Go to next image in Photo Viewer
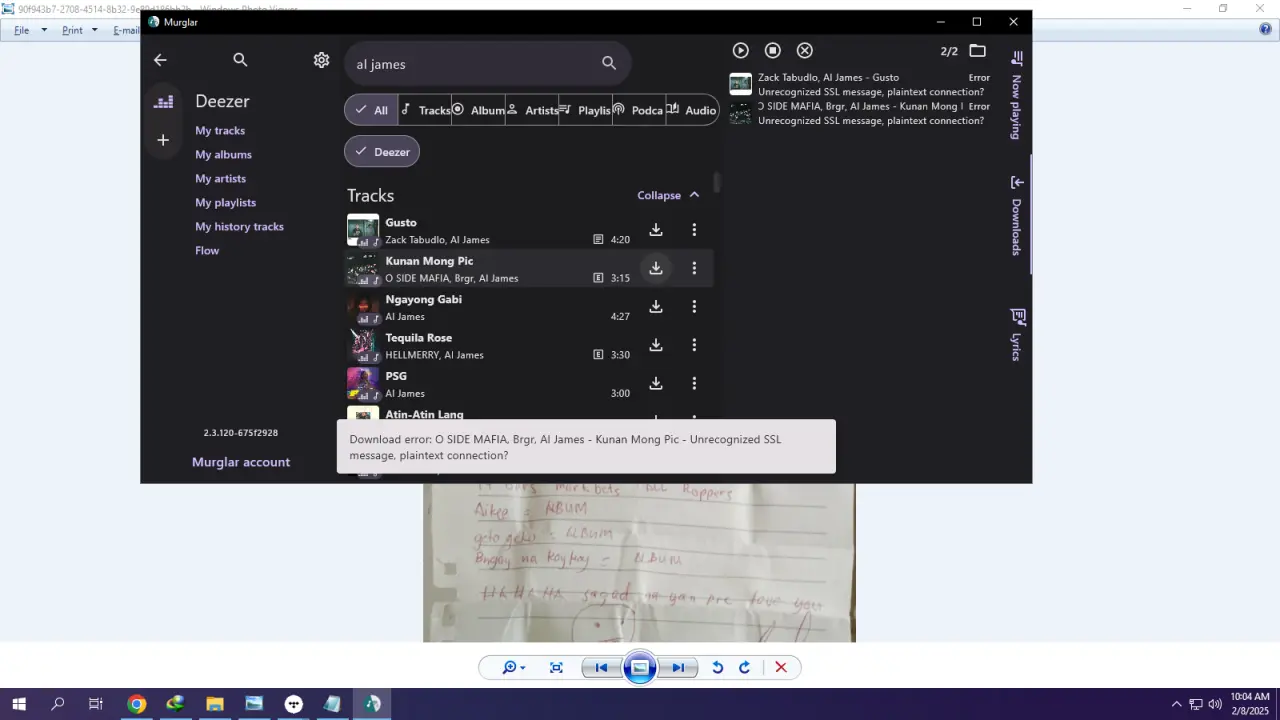Screen dimensions: 1280x720 677,668
